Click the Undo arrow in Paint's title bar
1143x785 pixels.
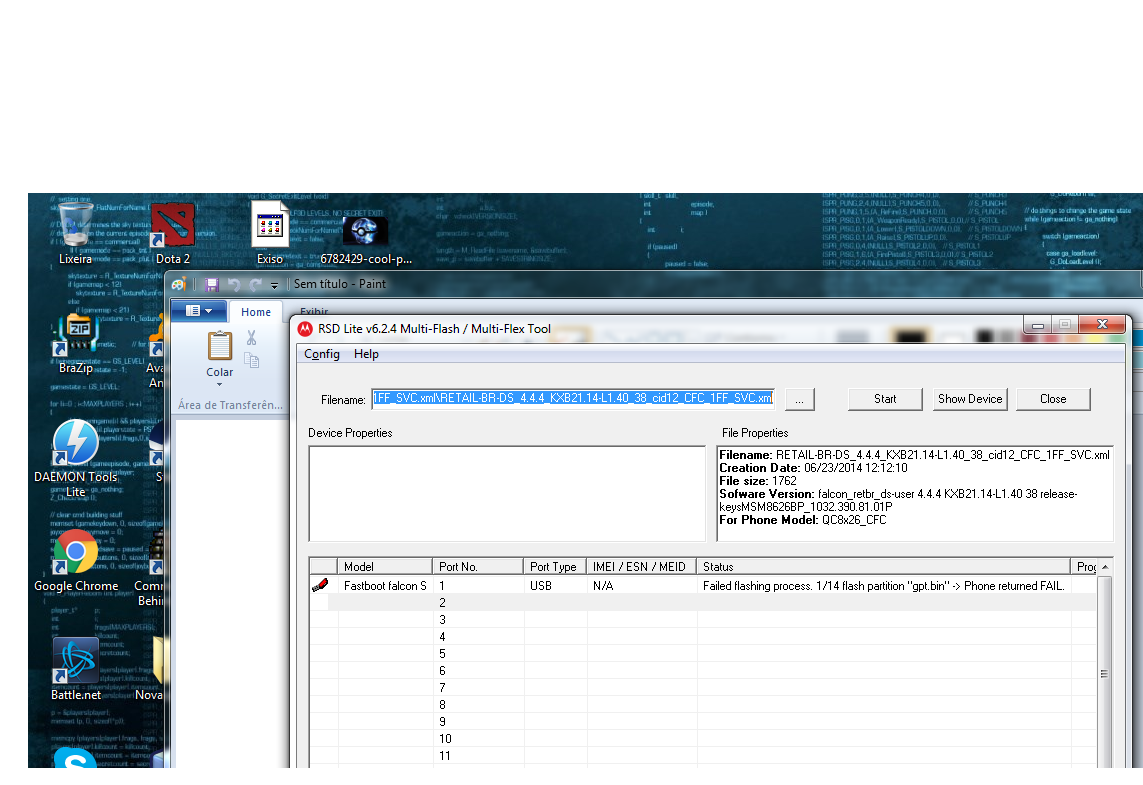pyautogui.click(x=234, y=284)
